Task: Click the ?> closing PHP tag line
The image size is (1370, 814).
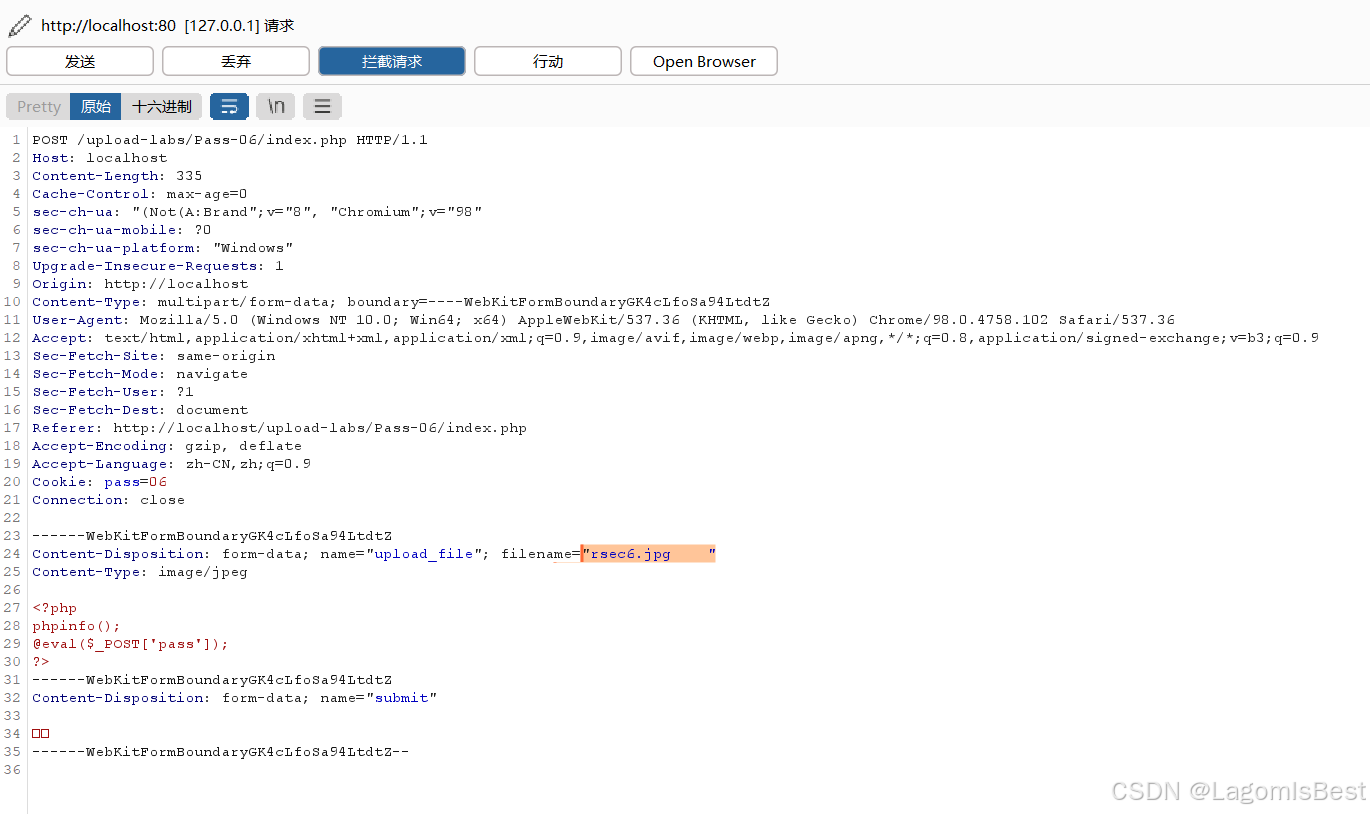Action: tap(41, 662)
